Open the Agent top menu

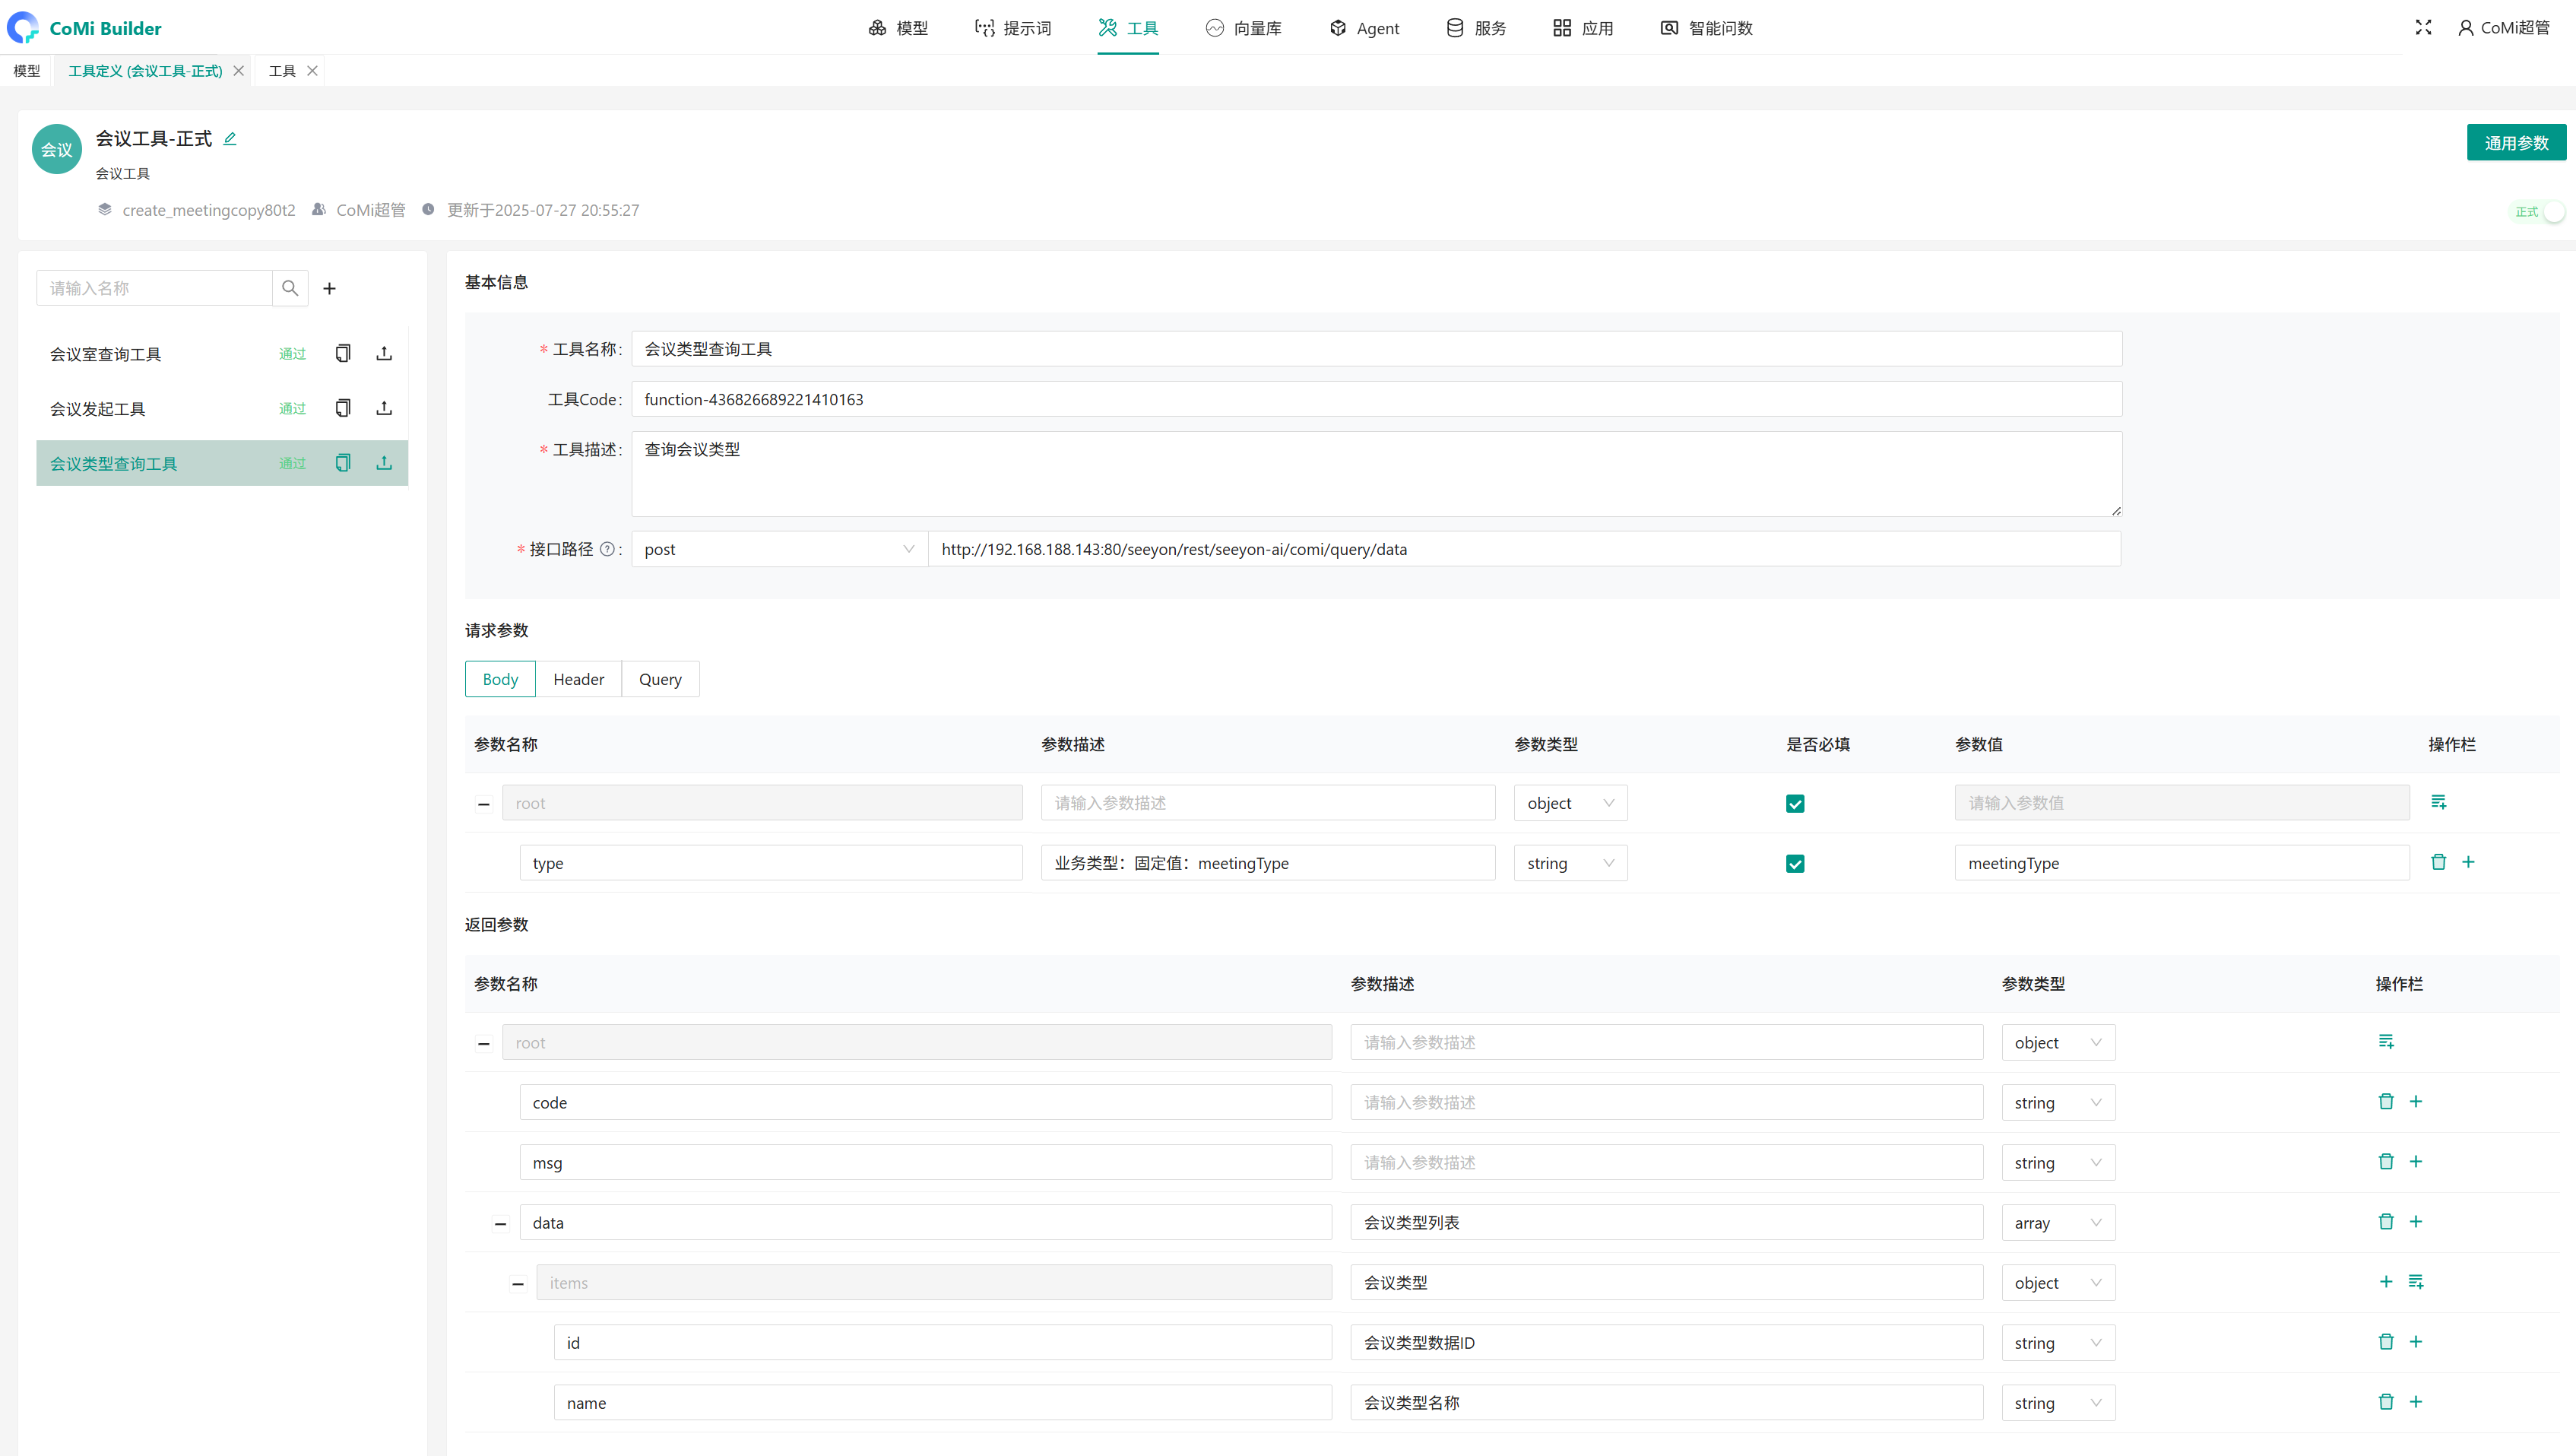click(x=1364, y=28)
